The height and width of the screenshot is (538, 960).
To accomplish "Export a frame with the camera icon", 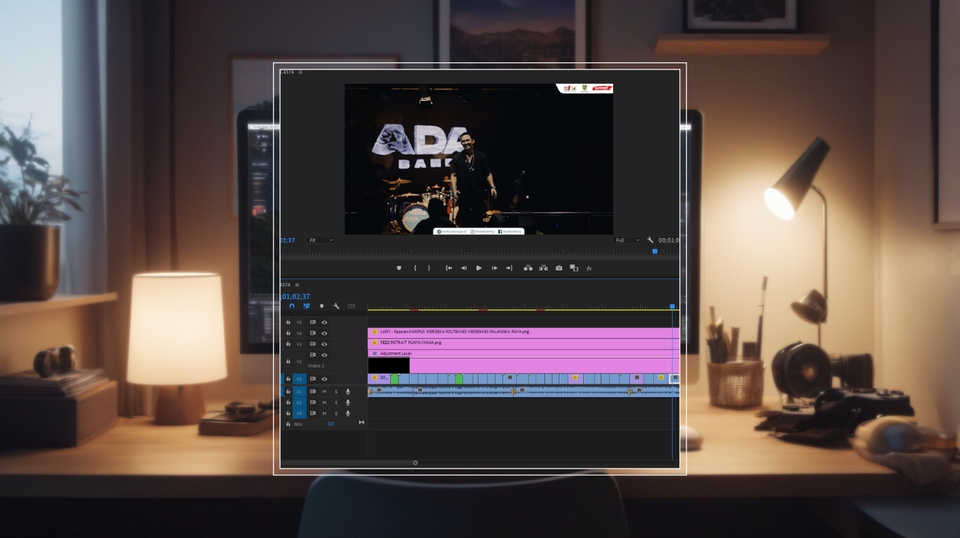I will pyautogui.click(x=558, y=268).
